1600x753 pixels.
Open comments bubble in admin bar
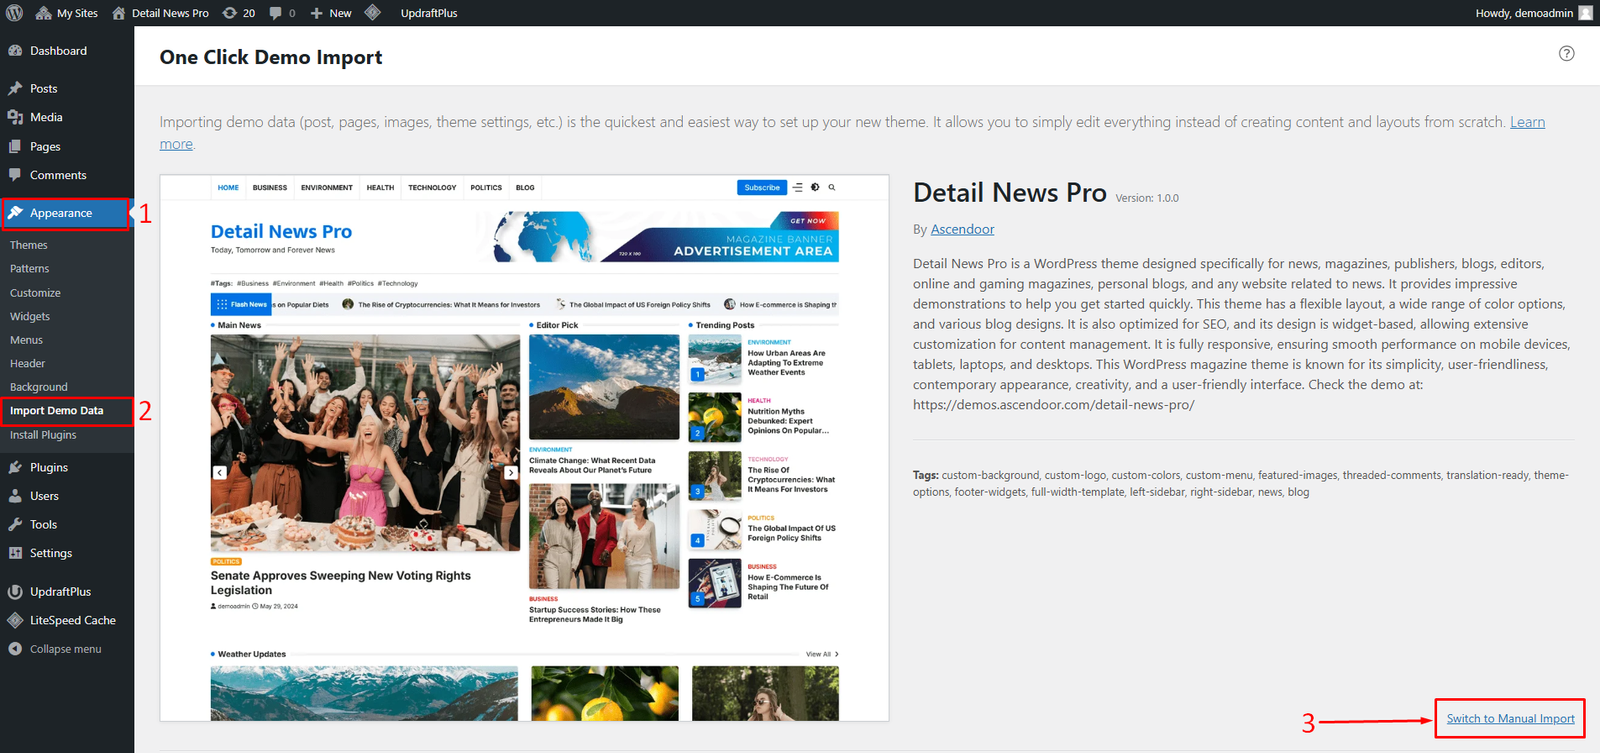coord(282,13)
